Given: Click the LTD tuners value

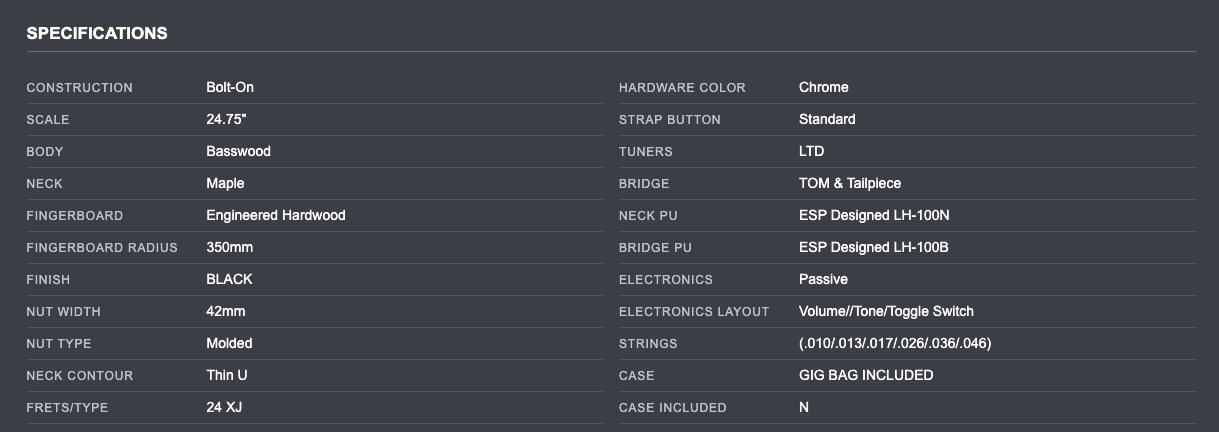Looking at the screenshot, I should [811, 151].
